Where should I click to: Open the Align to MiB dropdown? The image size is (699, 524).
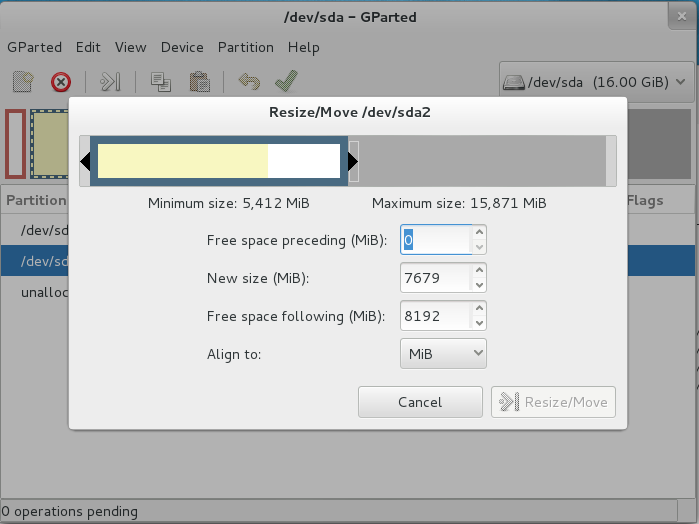(443, 354)
